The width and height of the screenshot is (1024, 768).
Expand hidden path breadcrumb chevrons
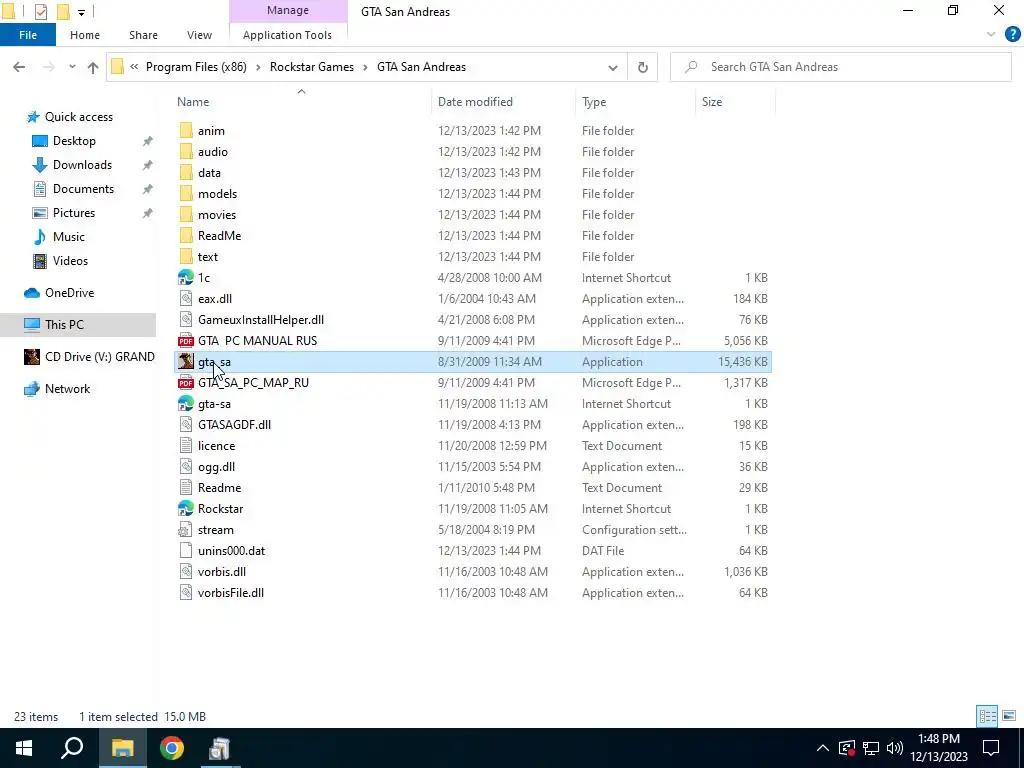coord(134,67)
